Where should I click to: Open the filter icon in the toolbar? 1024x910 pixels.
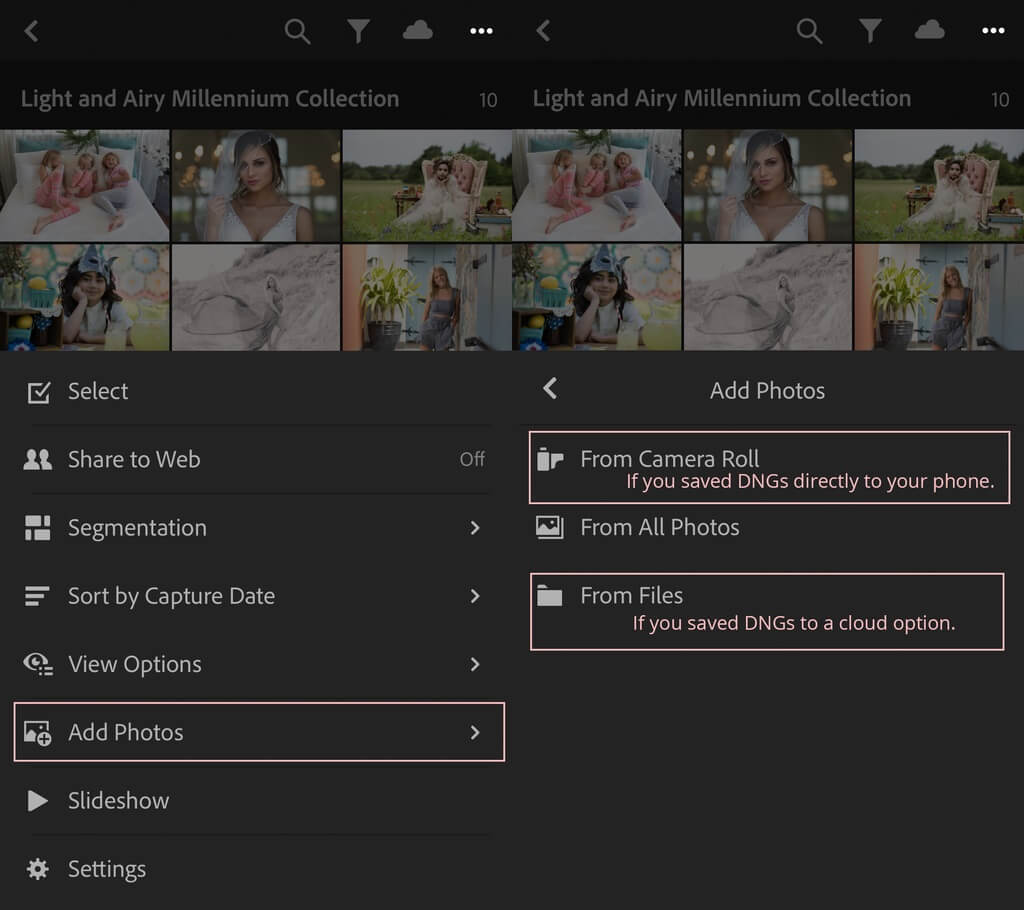tap(359, 31)
